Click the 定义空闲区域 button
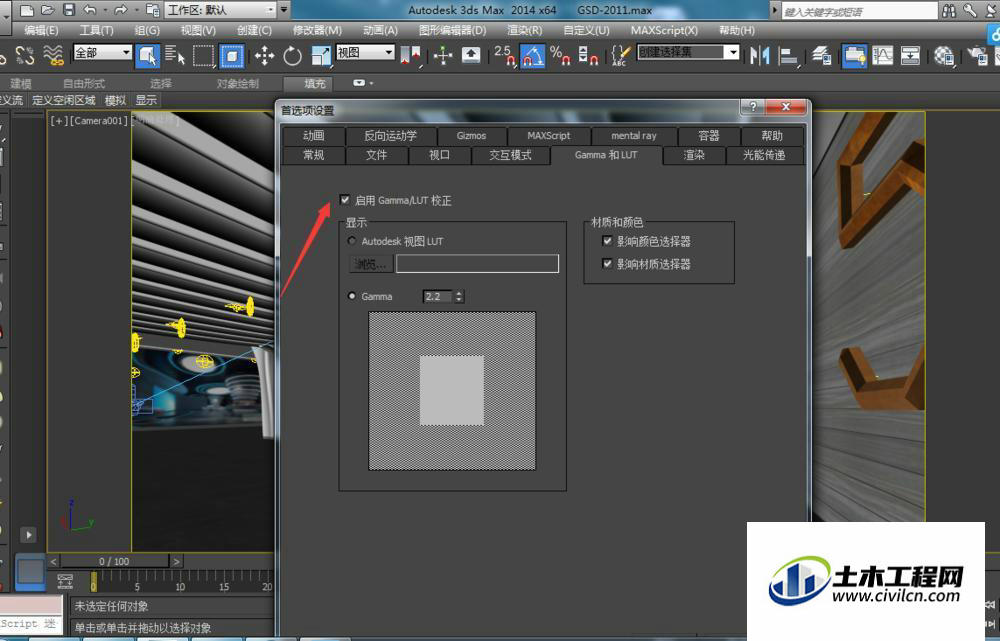 pos(64,100)
